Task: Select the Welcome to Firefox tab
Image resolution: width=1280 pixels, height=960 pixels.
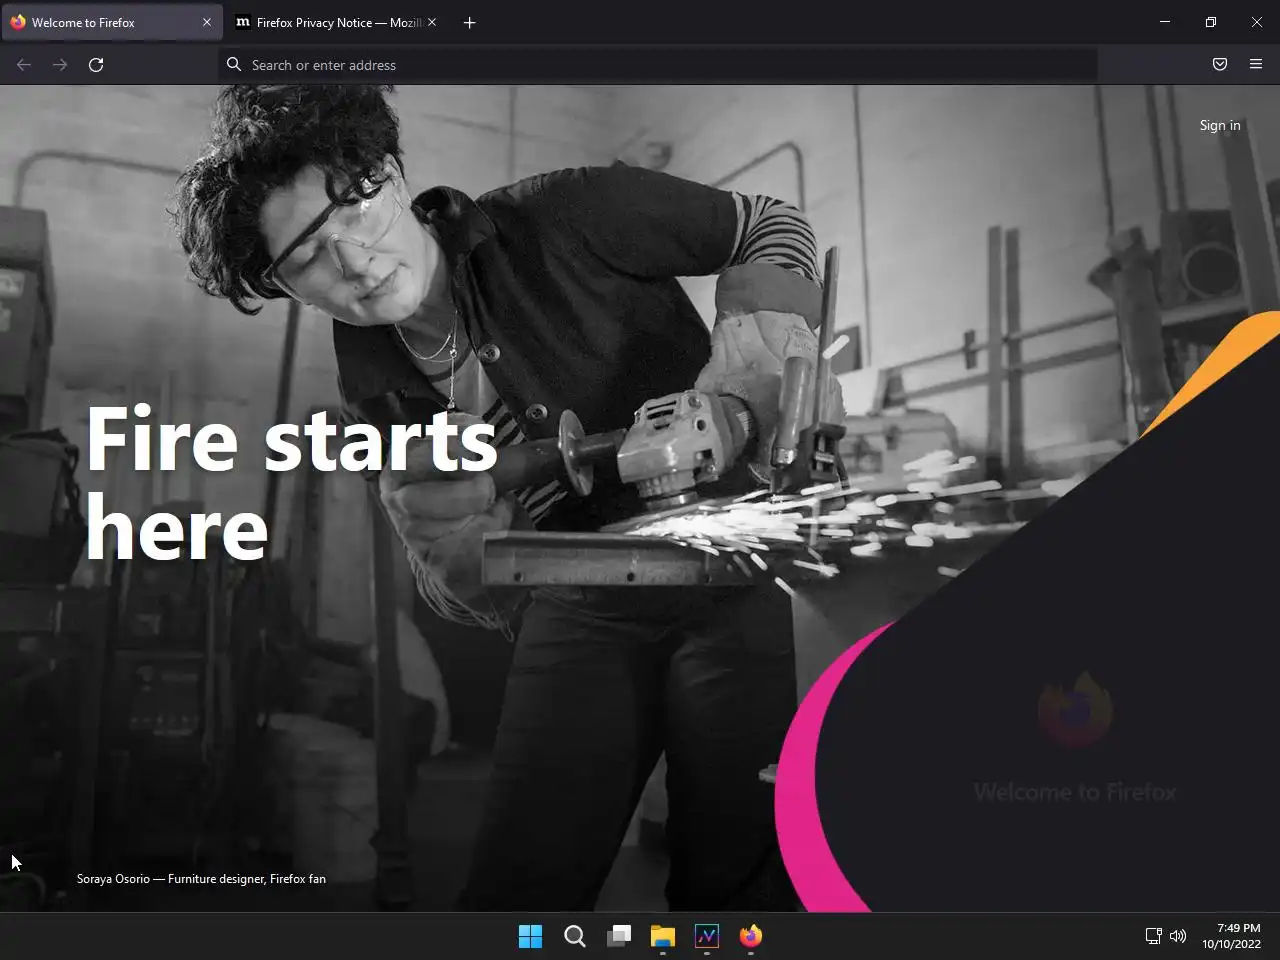Action: pyautogui.click(x=112, y=22)
